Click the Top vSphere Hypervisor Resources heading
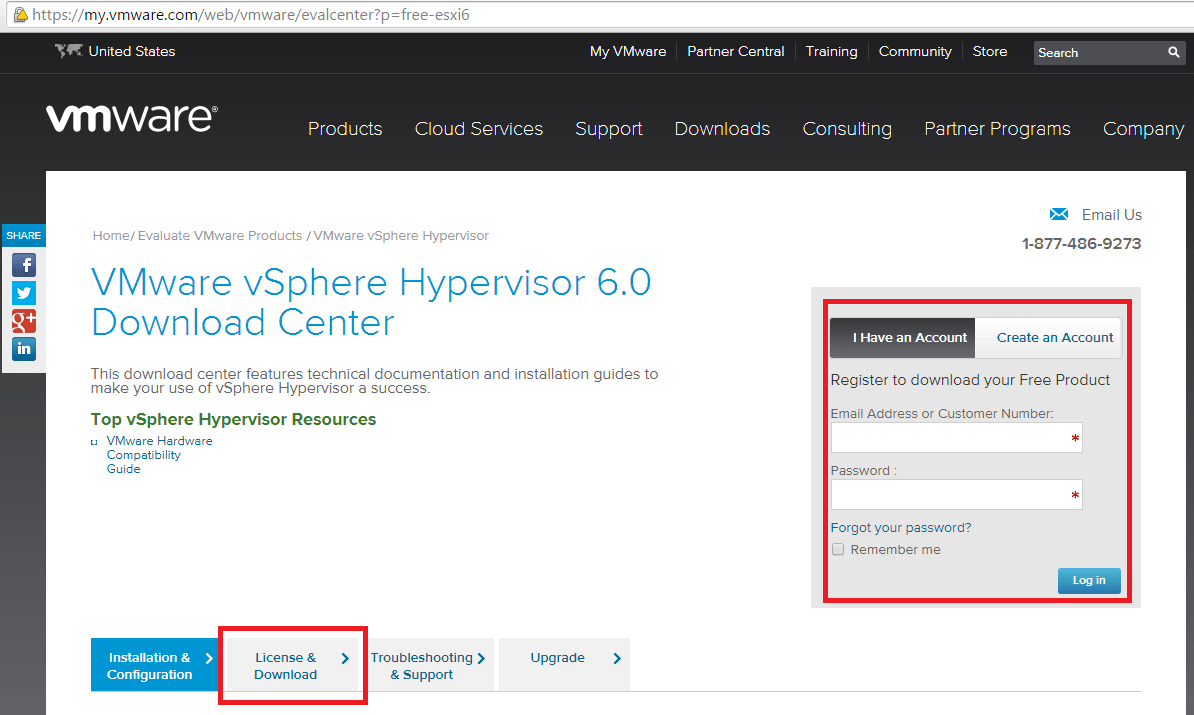 233,420
